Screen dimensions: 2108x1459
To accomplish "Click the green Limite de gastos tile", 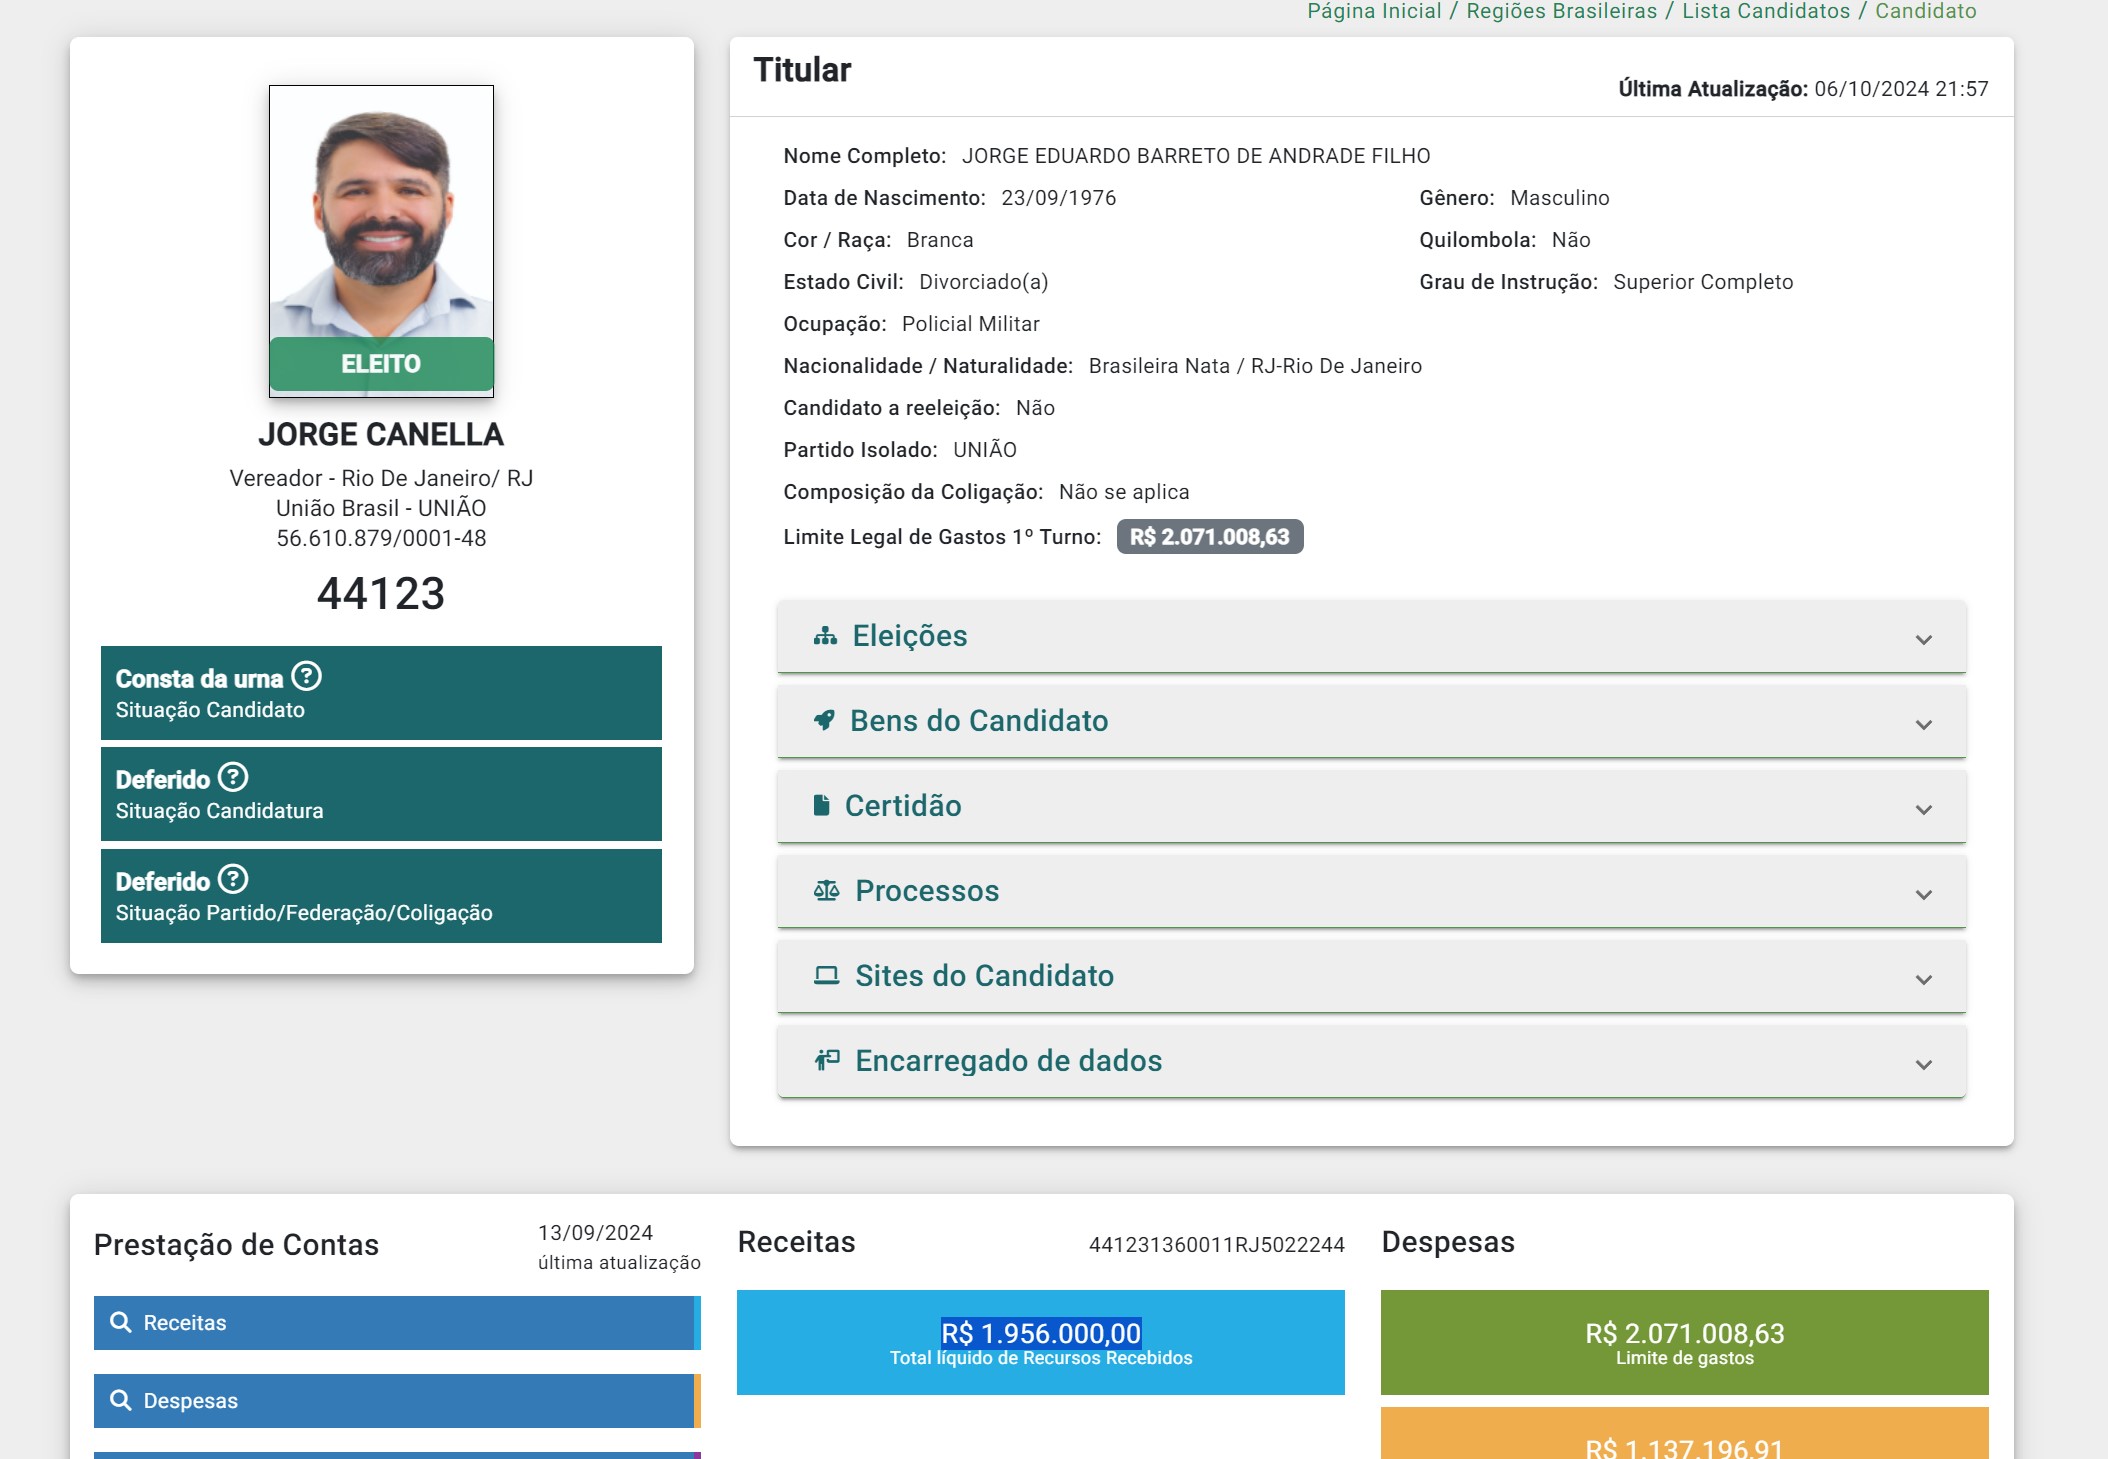I will click(1684, 1342).
